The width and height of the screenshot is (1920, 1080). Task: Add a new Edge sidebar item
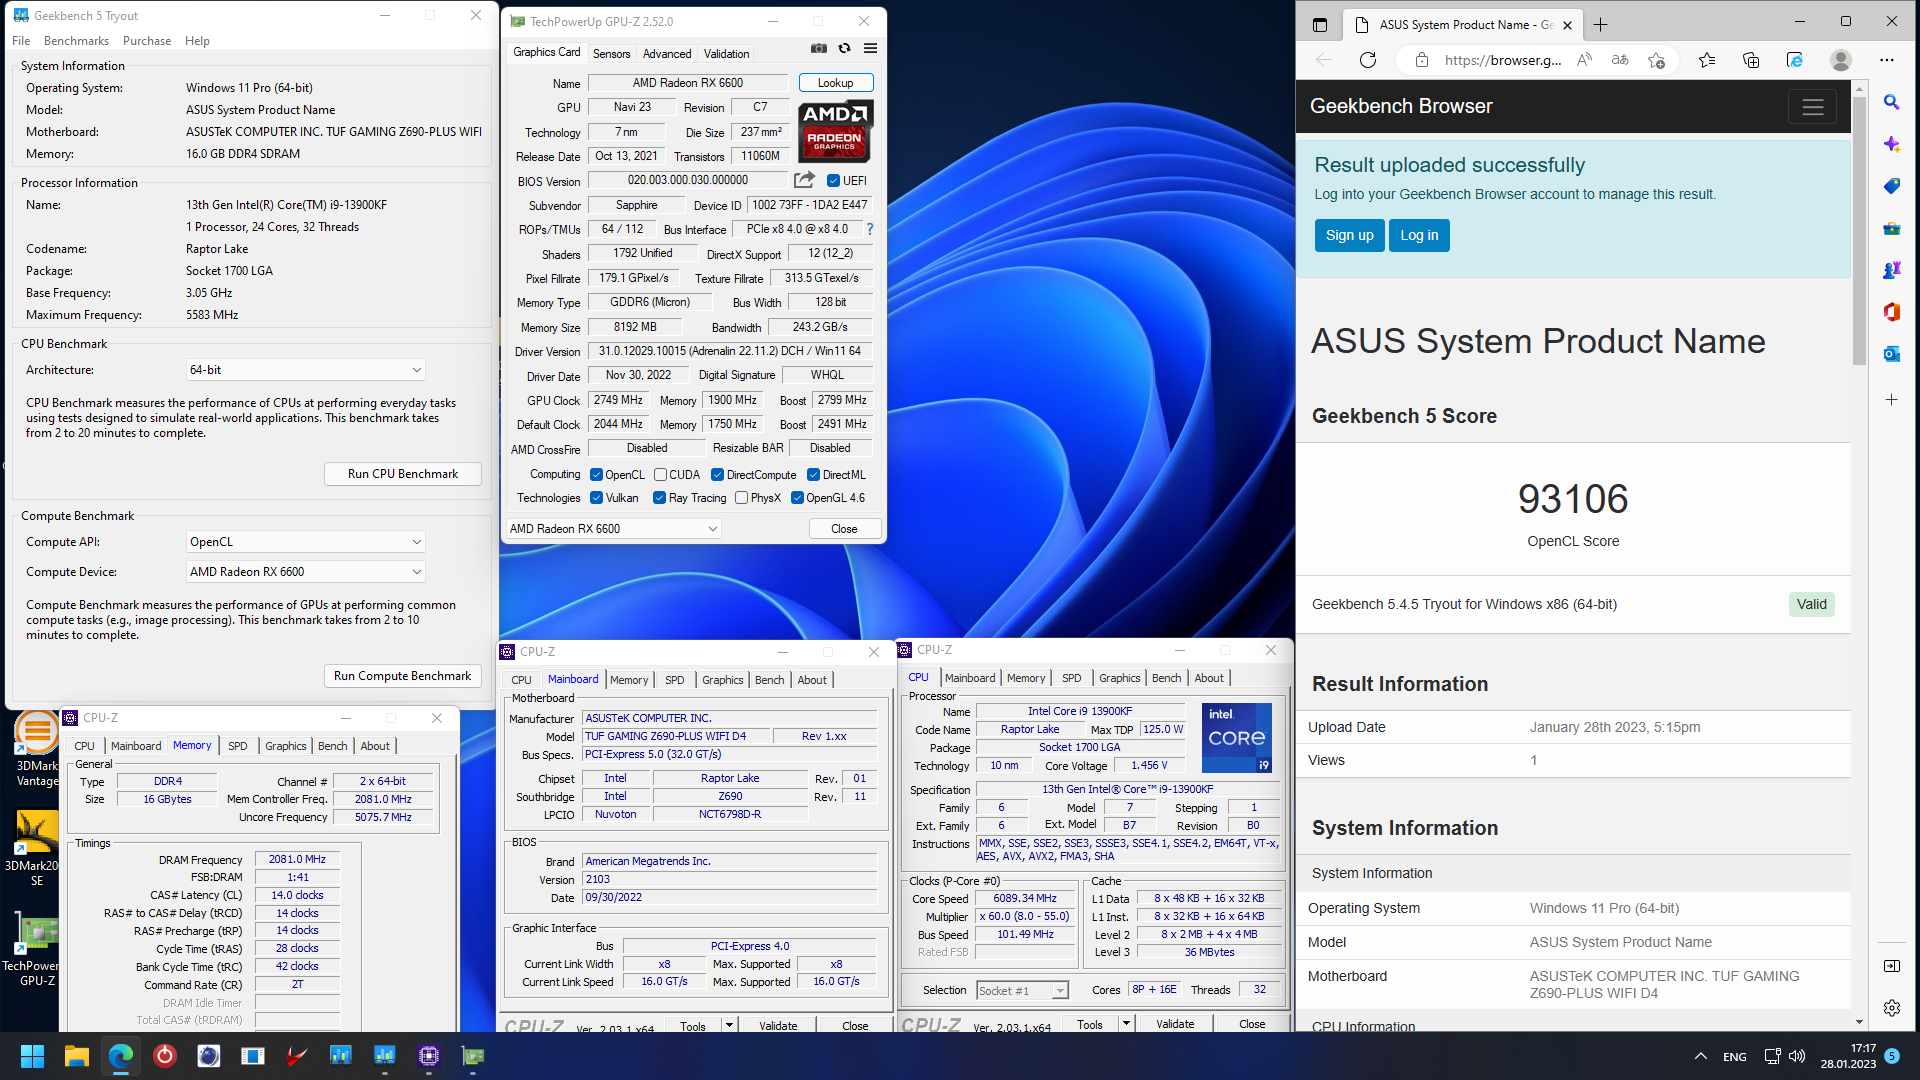click(x=1891, y=400)
